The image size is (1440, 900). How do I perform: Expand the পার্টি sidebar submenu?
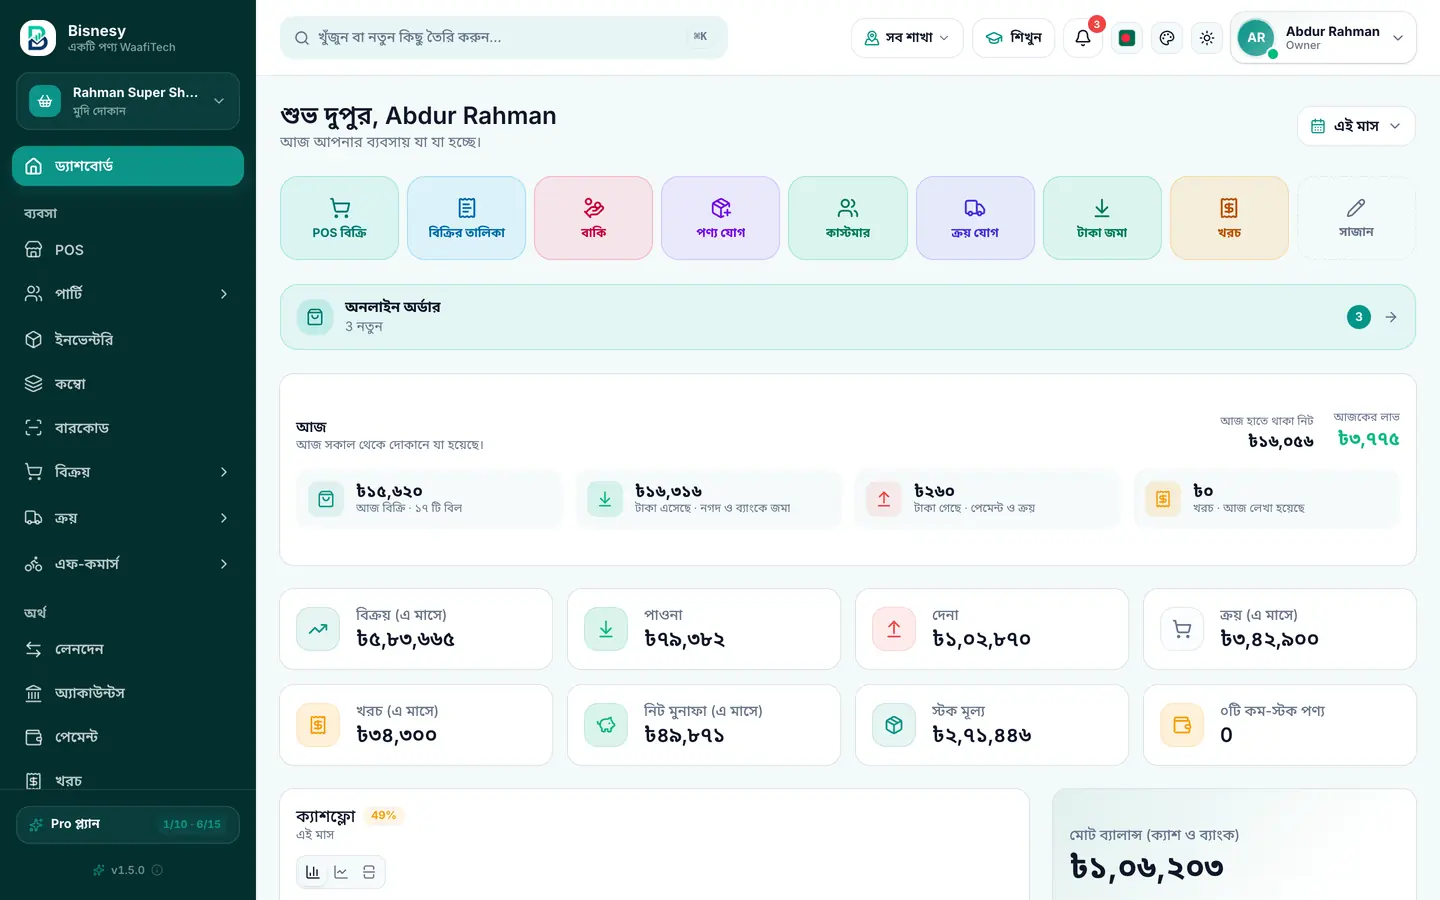(x=128, y=293)
